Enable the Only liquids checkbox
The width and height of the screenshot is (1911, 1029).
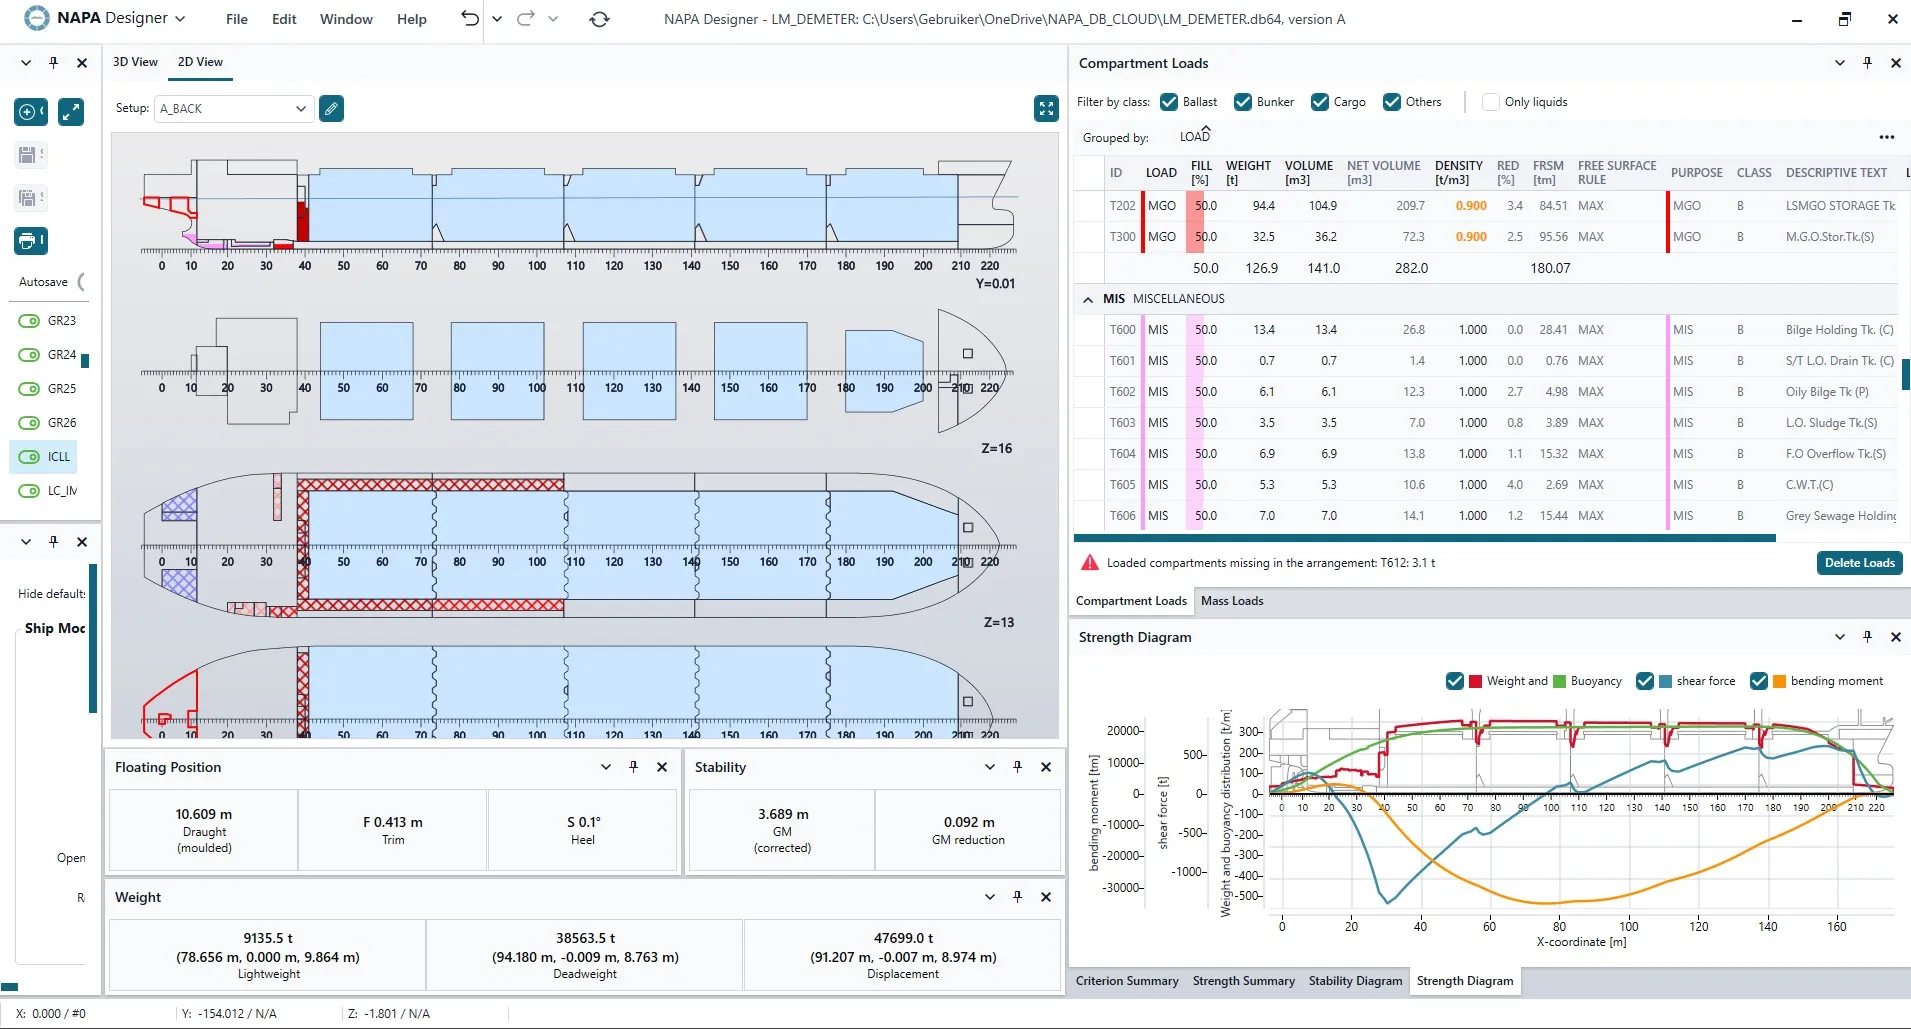point(1490,102)
